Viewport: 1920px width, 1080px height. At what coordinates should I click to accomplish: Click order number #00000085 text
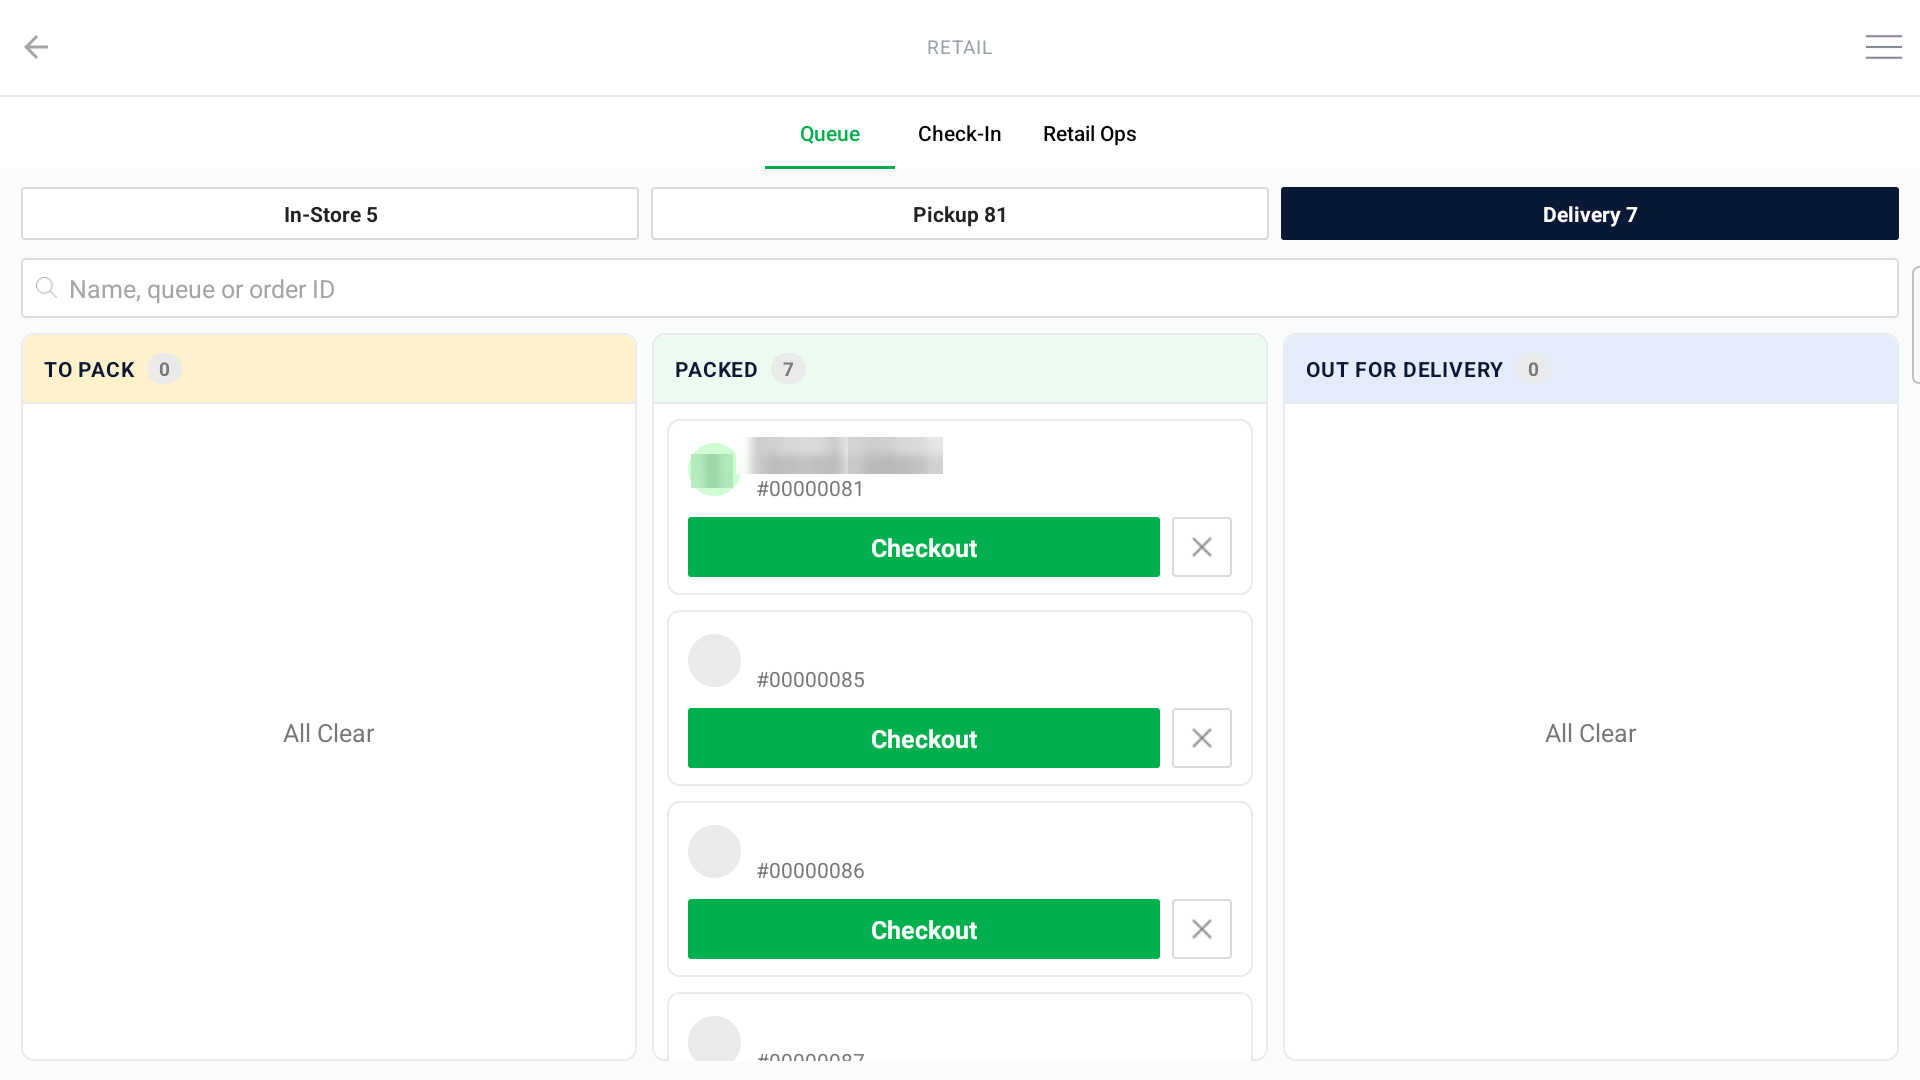pos(810,680)
